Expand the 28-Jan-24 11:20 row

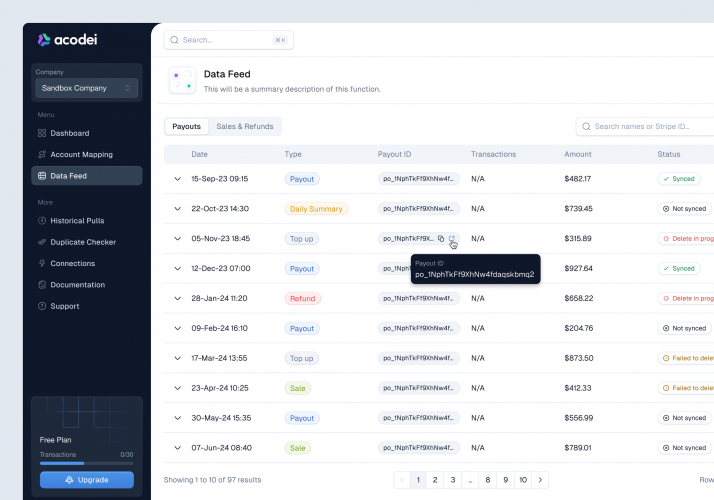coord(178,299)
